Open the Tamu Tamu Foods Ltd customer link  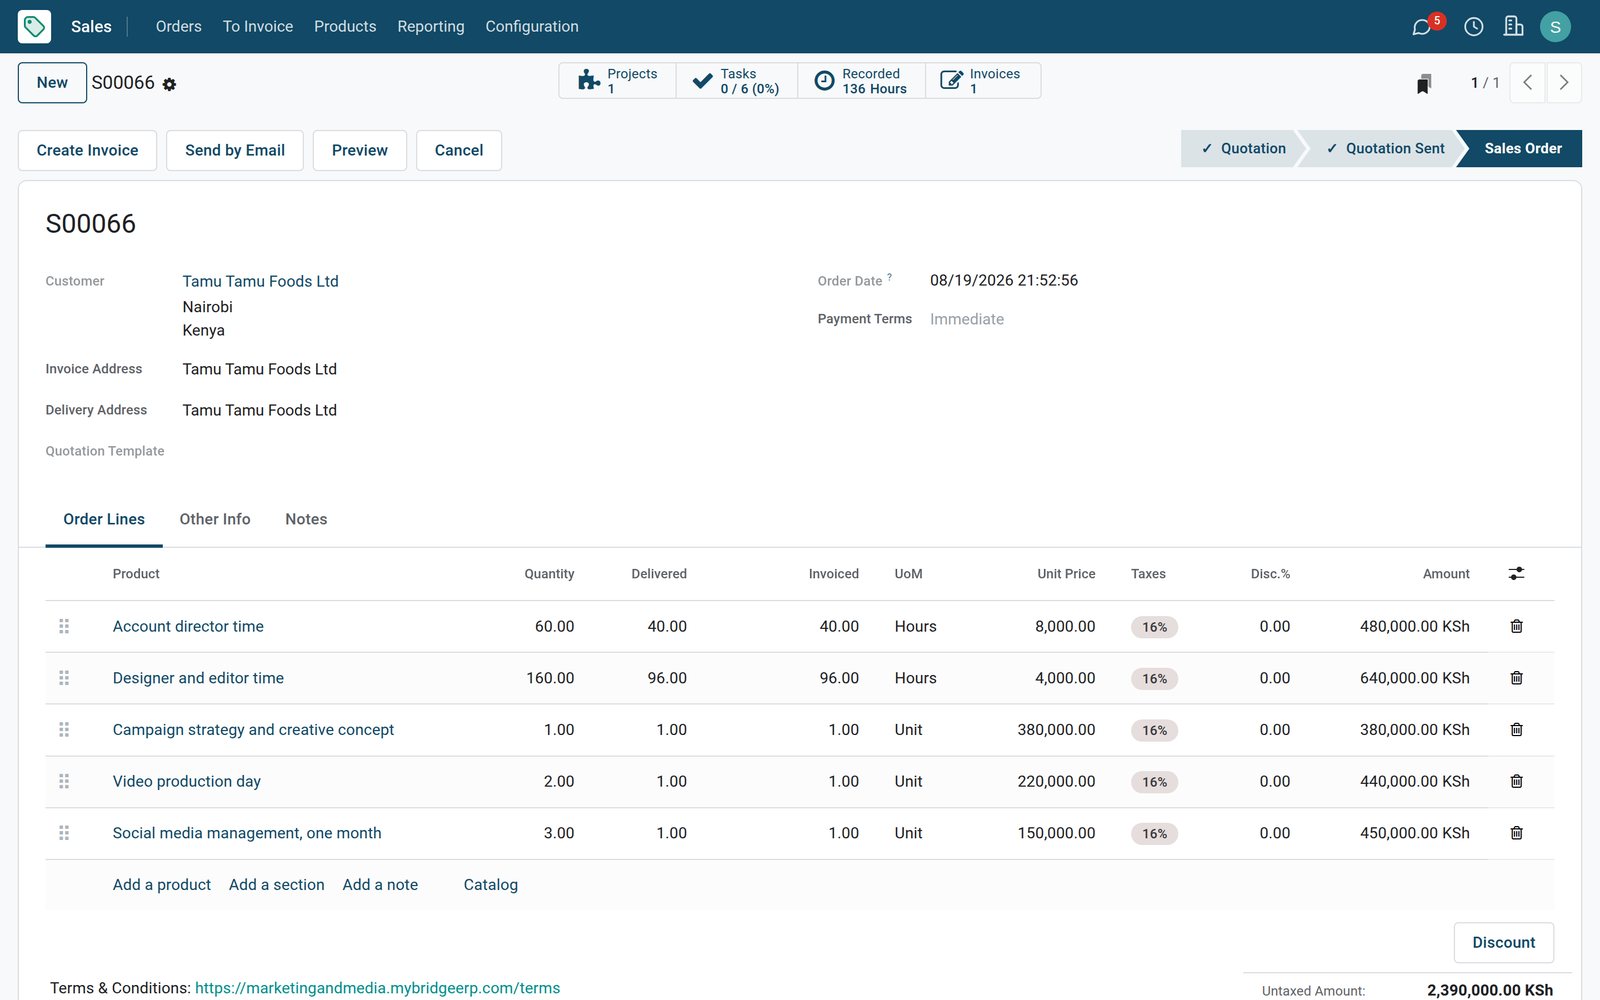(260, 281)
